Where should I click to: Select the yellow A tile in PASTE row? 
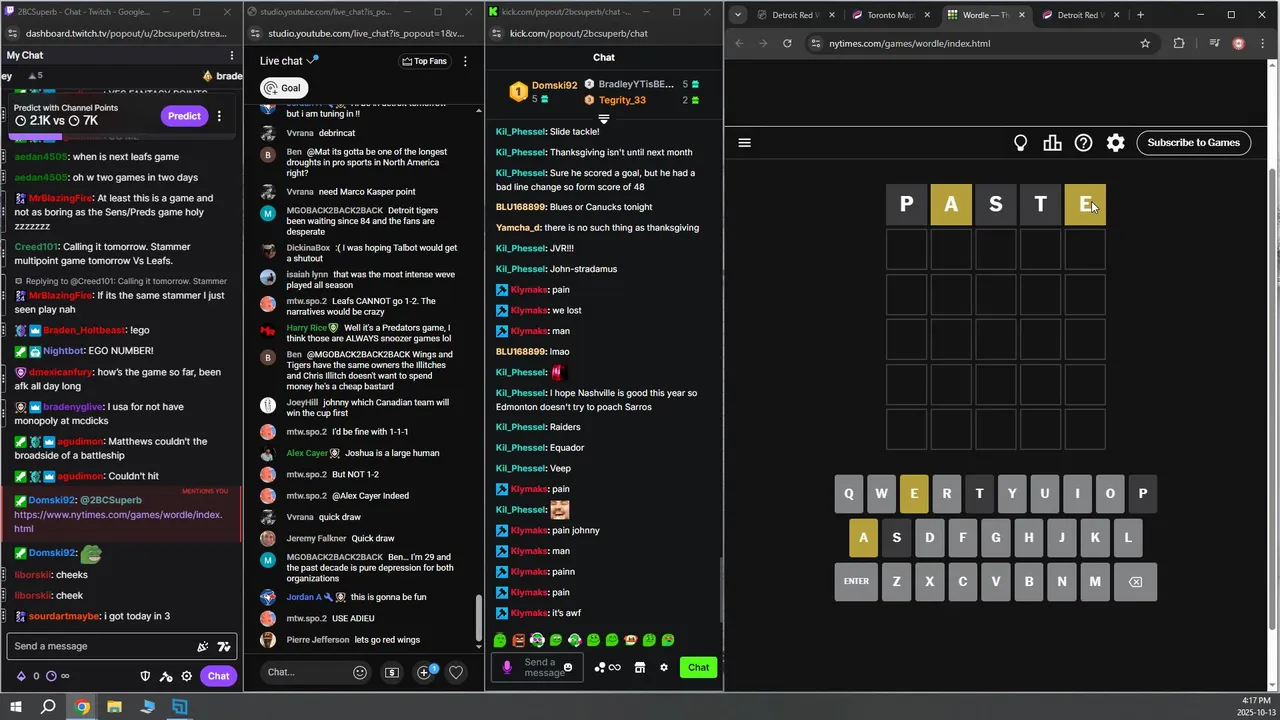tap(951, 204)
